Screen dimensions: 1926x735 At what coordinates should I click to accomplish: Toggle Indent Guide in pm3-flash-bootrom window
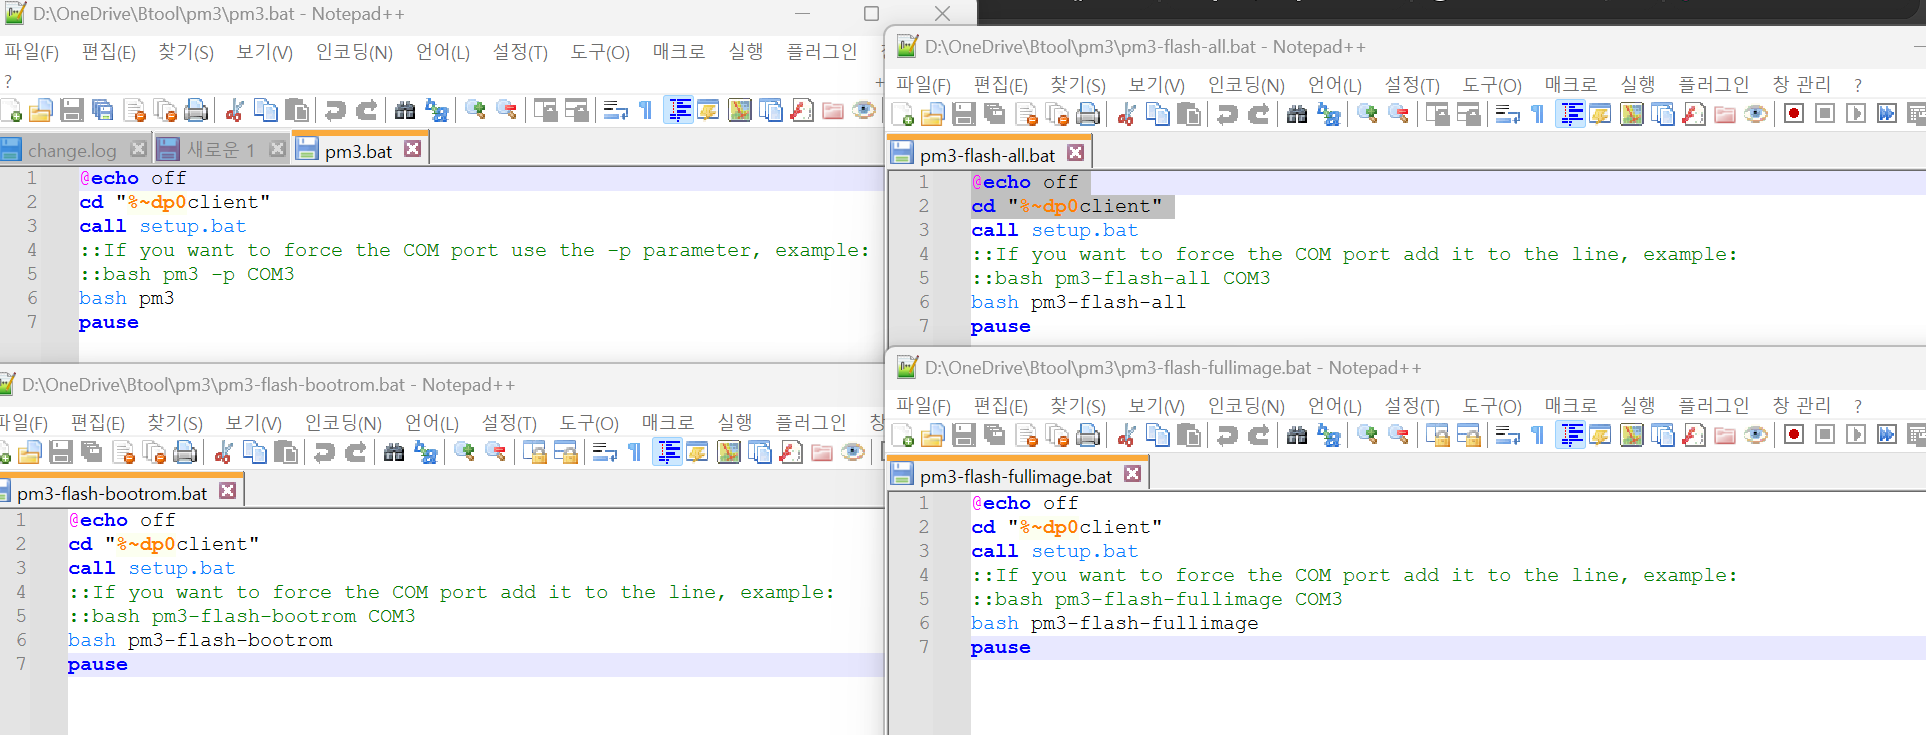pos(668,452)
